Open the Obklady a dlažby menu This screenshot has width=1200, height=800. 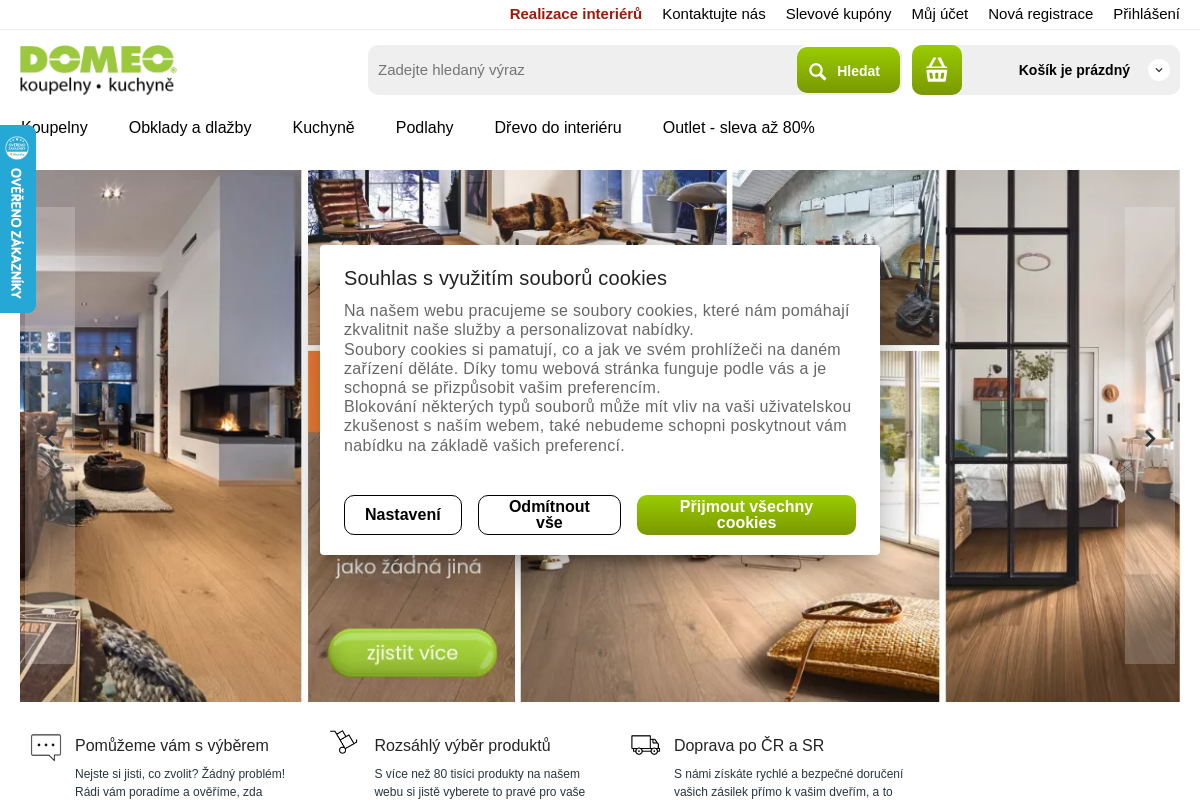tap(190, 128)
